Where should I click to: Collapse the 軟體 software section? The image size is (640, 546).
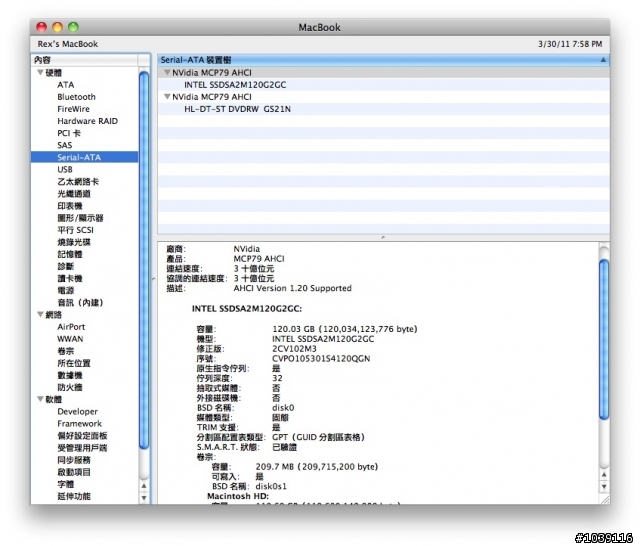tap(40, 399)
